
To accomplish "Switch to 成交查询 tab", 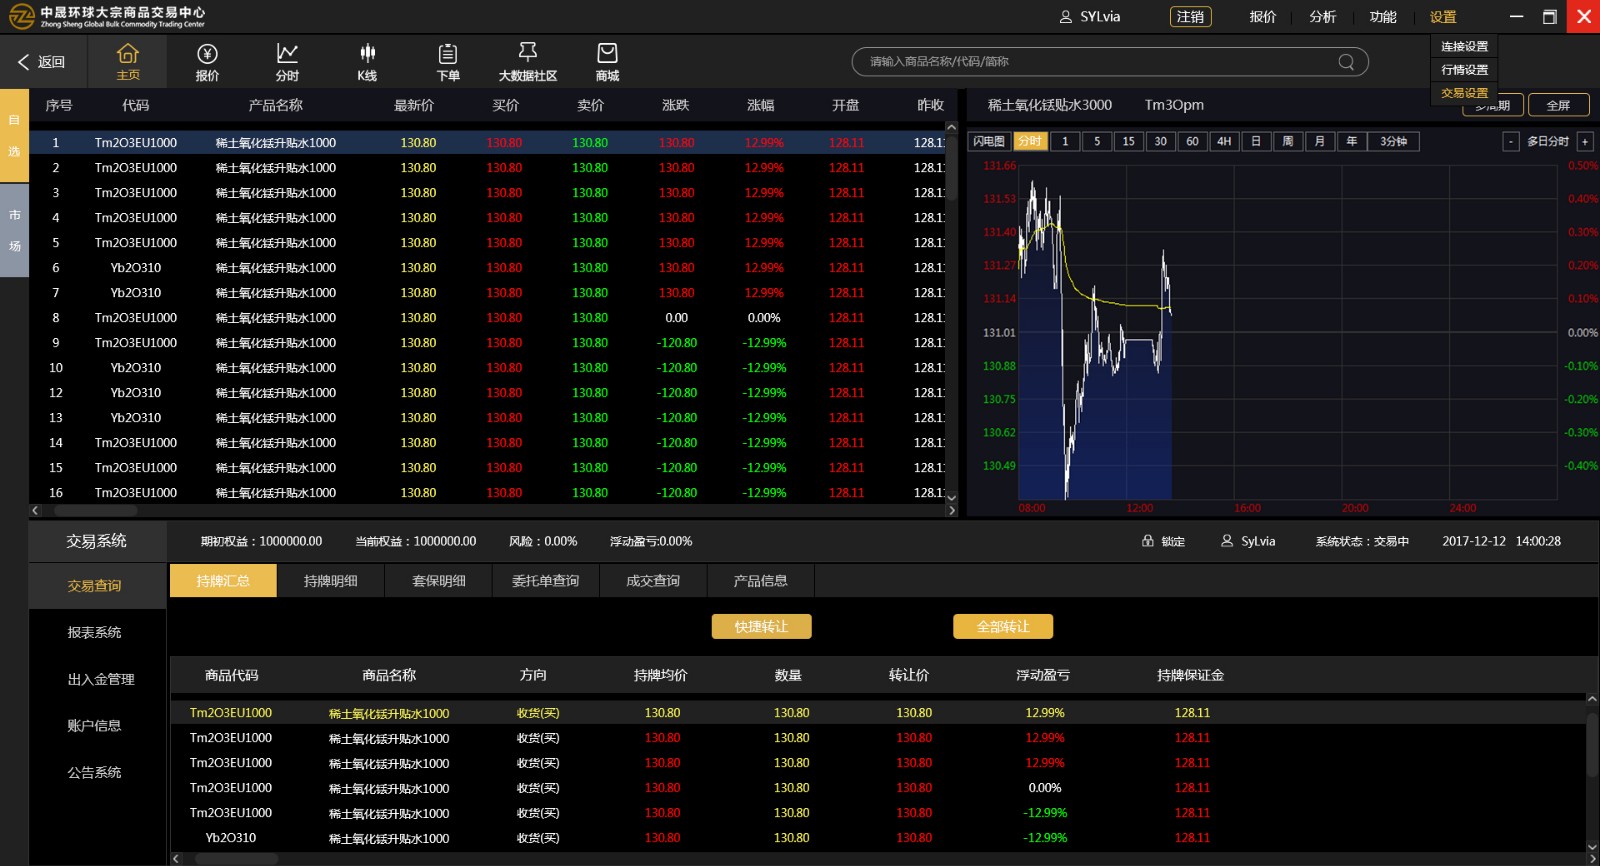I will [x=653, y=581].
